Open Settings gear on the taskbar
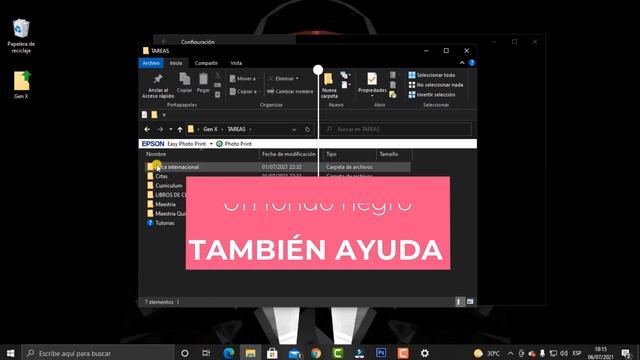The width and height of the screenshot is (640, 360). [x=424, y=353]
